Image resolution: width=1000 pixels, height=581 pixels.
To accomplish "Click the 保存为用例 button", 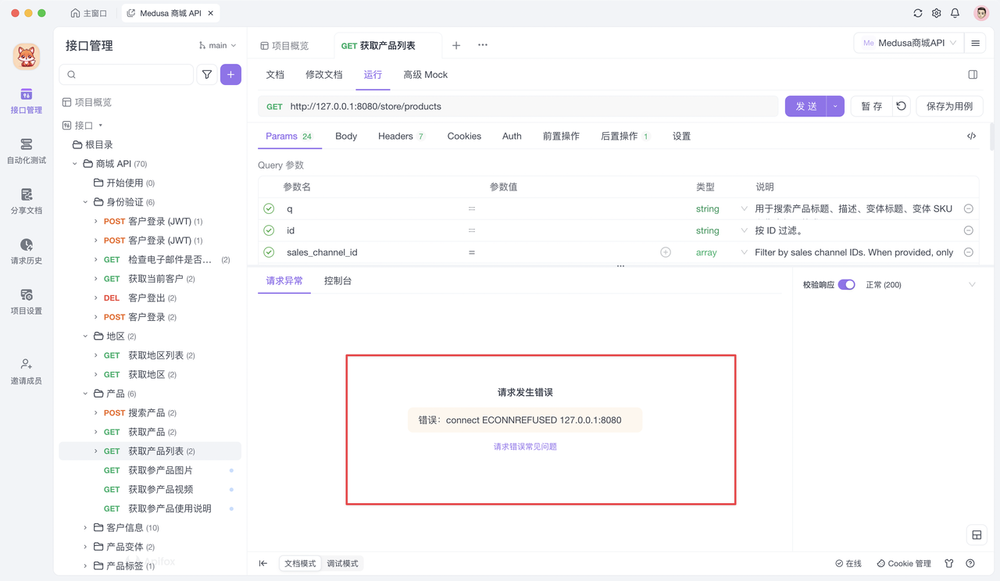I will [950, 106].
